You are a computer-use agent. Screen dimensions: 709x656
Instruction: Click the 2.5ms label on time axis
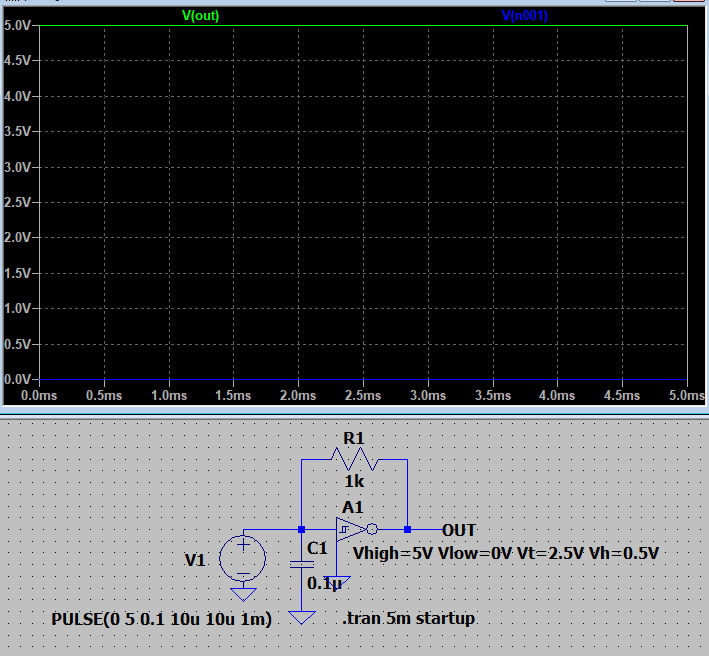point(363,396)
